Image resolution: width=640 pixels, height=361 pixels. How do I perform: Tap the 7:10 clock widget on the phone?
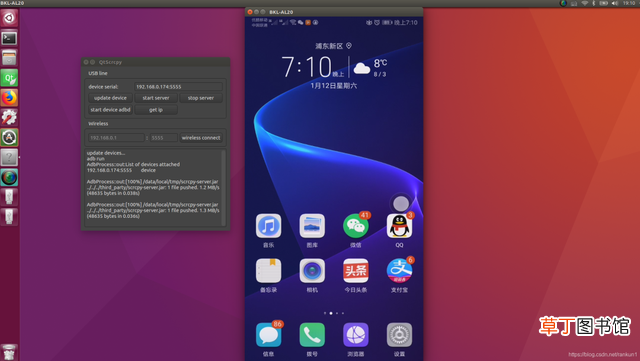coord(307,67)
